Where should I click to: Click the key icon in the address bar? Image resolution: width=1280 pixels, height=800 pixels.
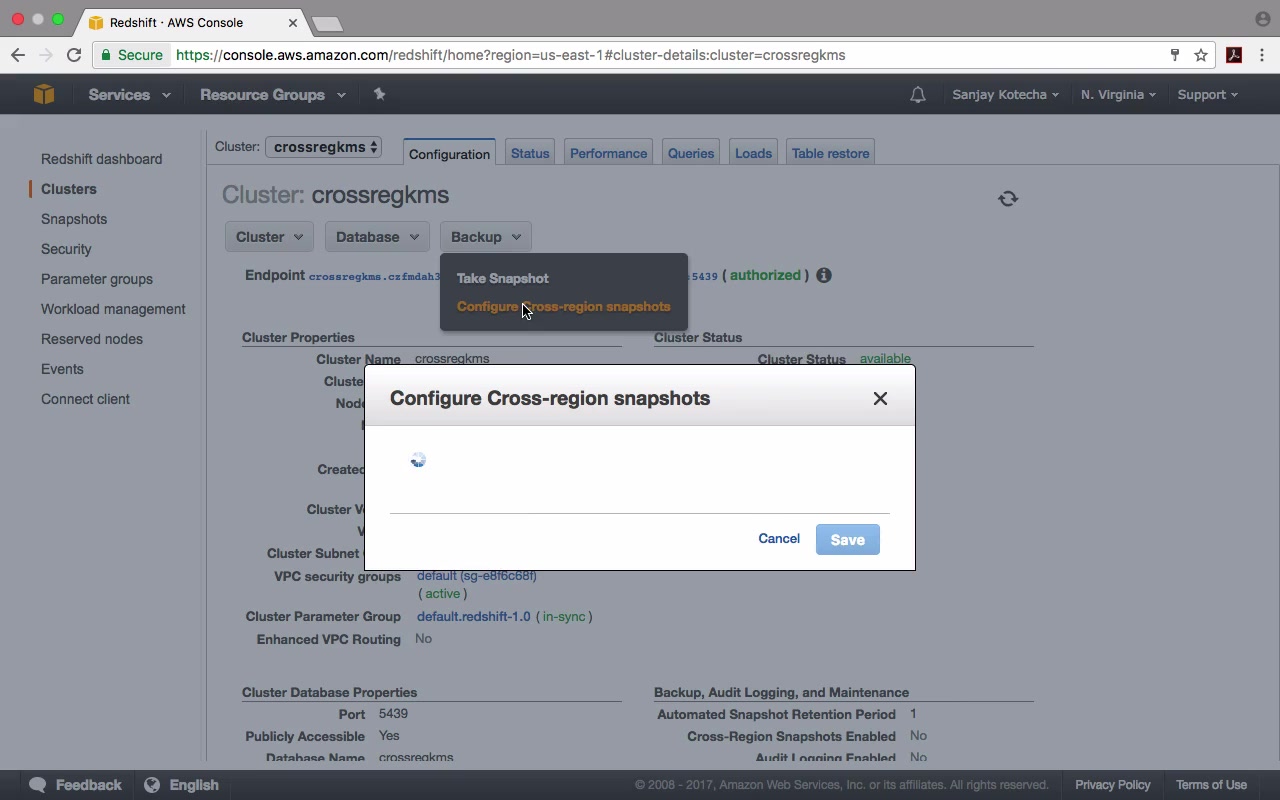coord(1175,55)
